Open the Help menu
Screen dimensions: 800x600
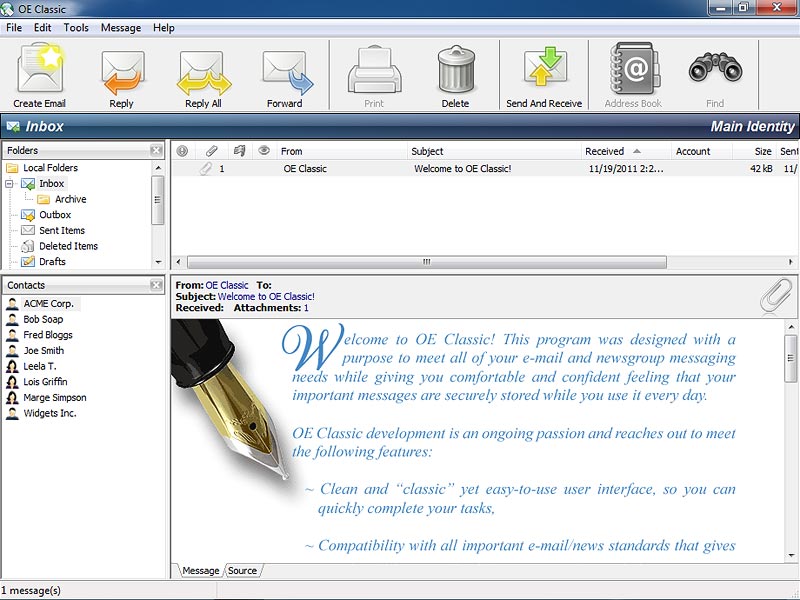click(164, 28)
